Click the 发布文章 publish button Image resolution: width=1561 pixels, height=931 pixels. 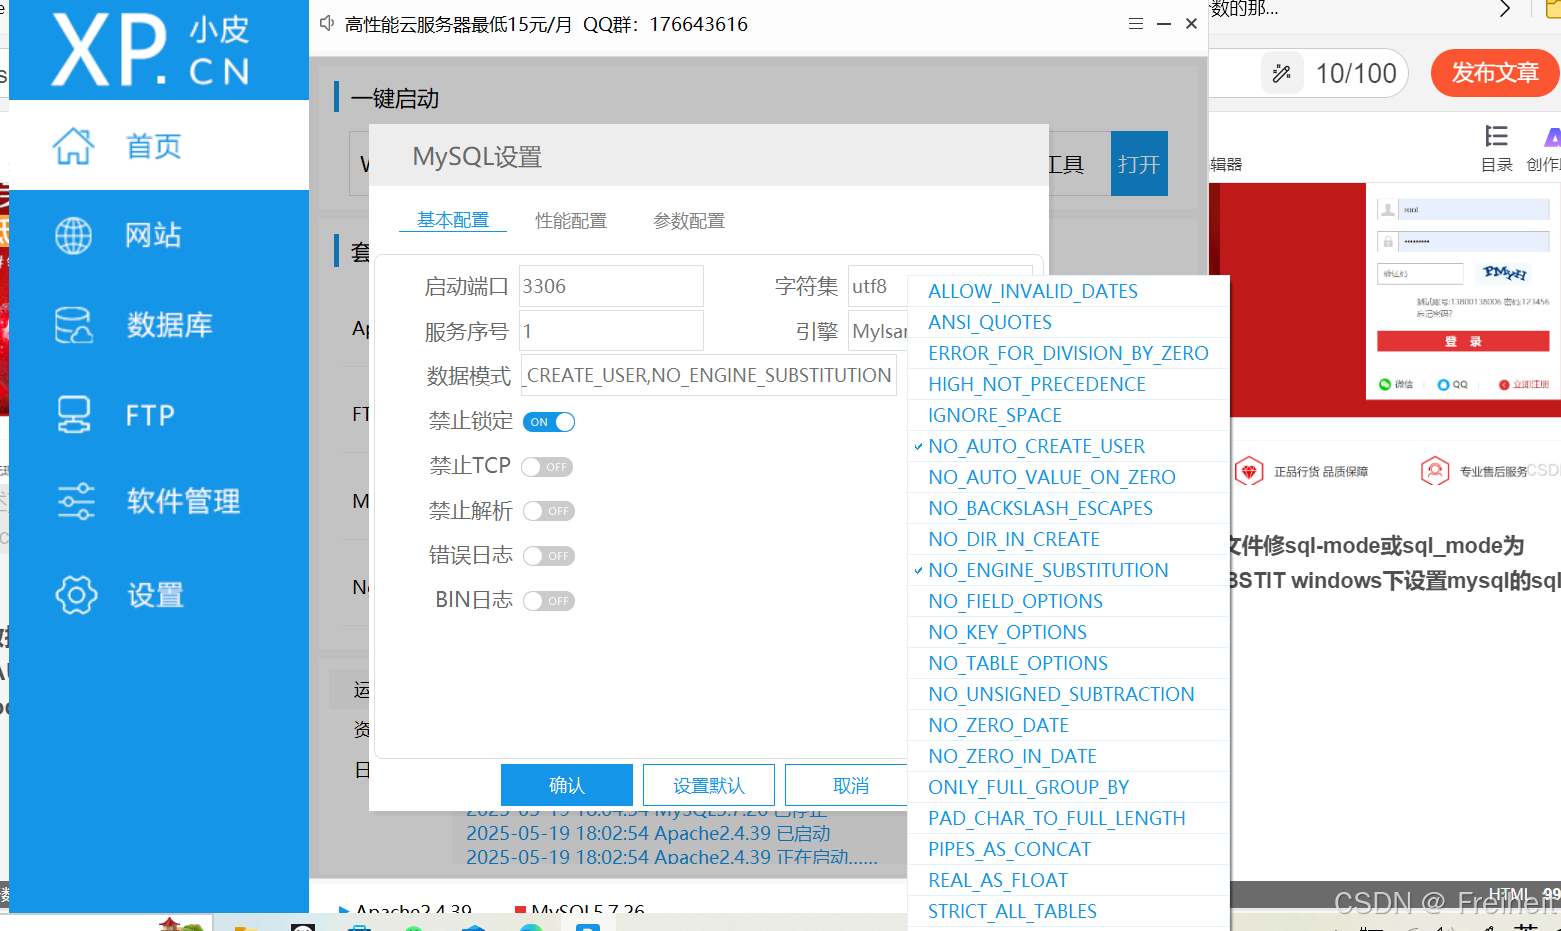click(x=1494, y=73)
